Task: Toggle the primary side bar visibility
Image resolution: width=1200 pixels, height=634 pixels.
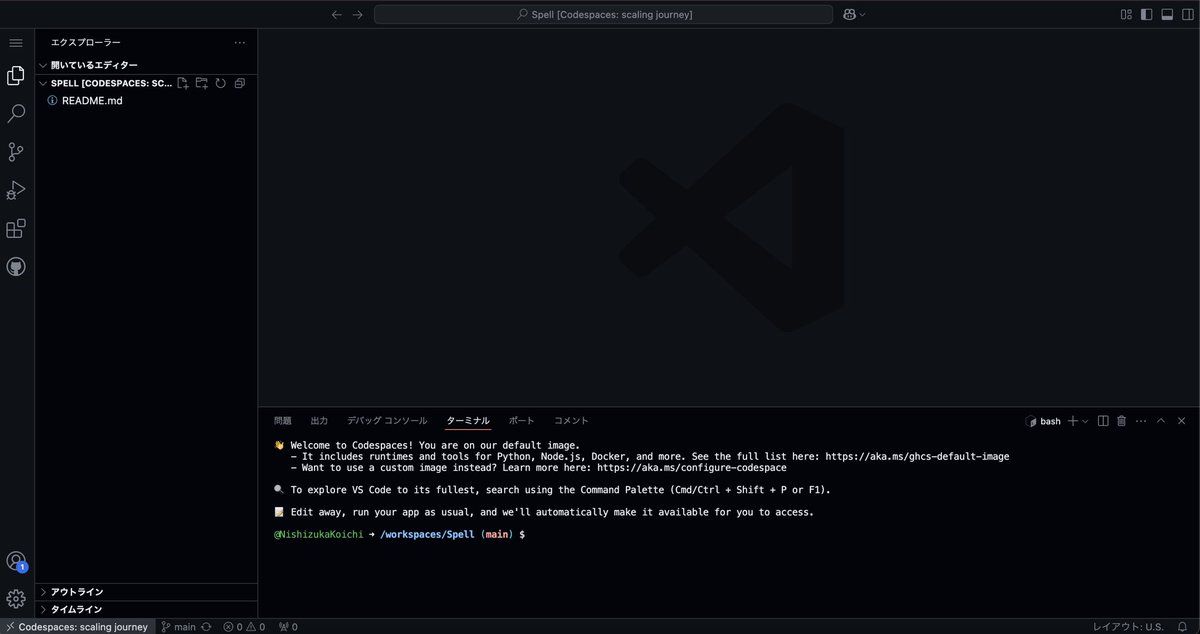Action: 1146,14
